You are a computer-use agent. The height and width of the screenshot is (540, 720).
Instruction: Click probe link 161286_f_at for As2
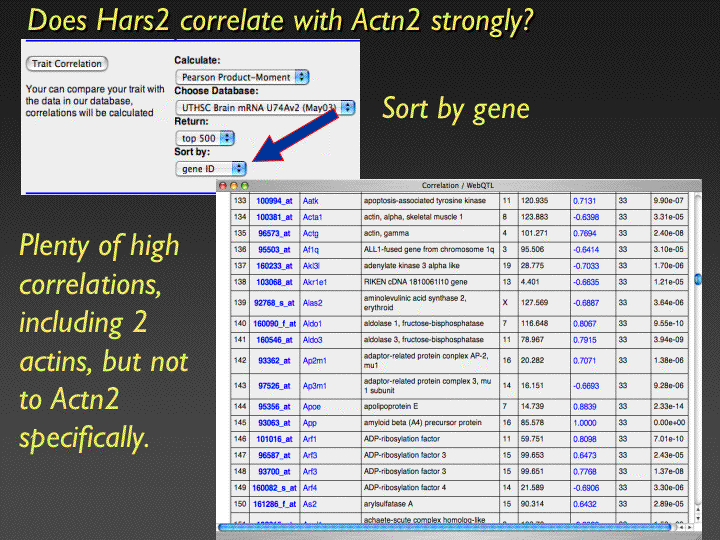274,503
